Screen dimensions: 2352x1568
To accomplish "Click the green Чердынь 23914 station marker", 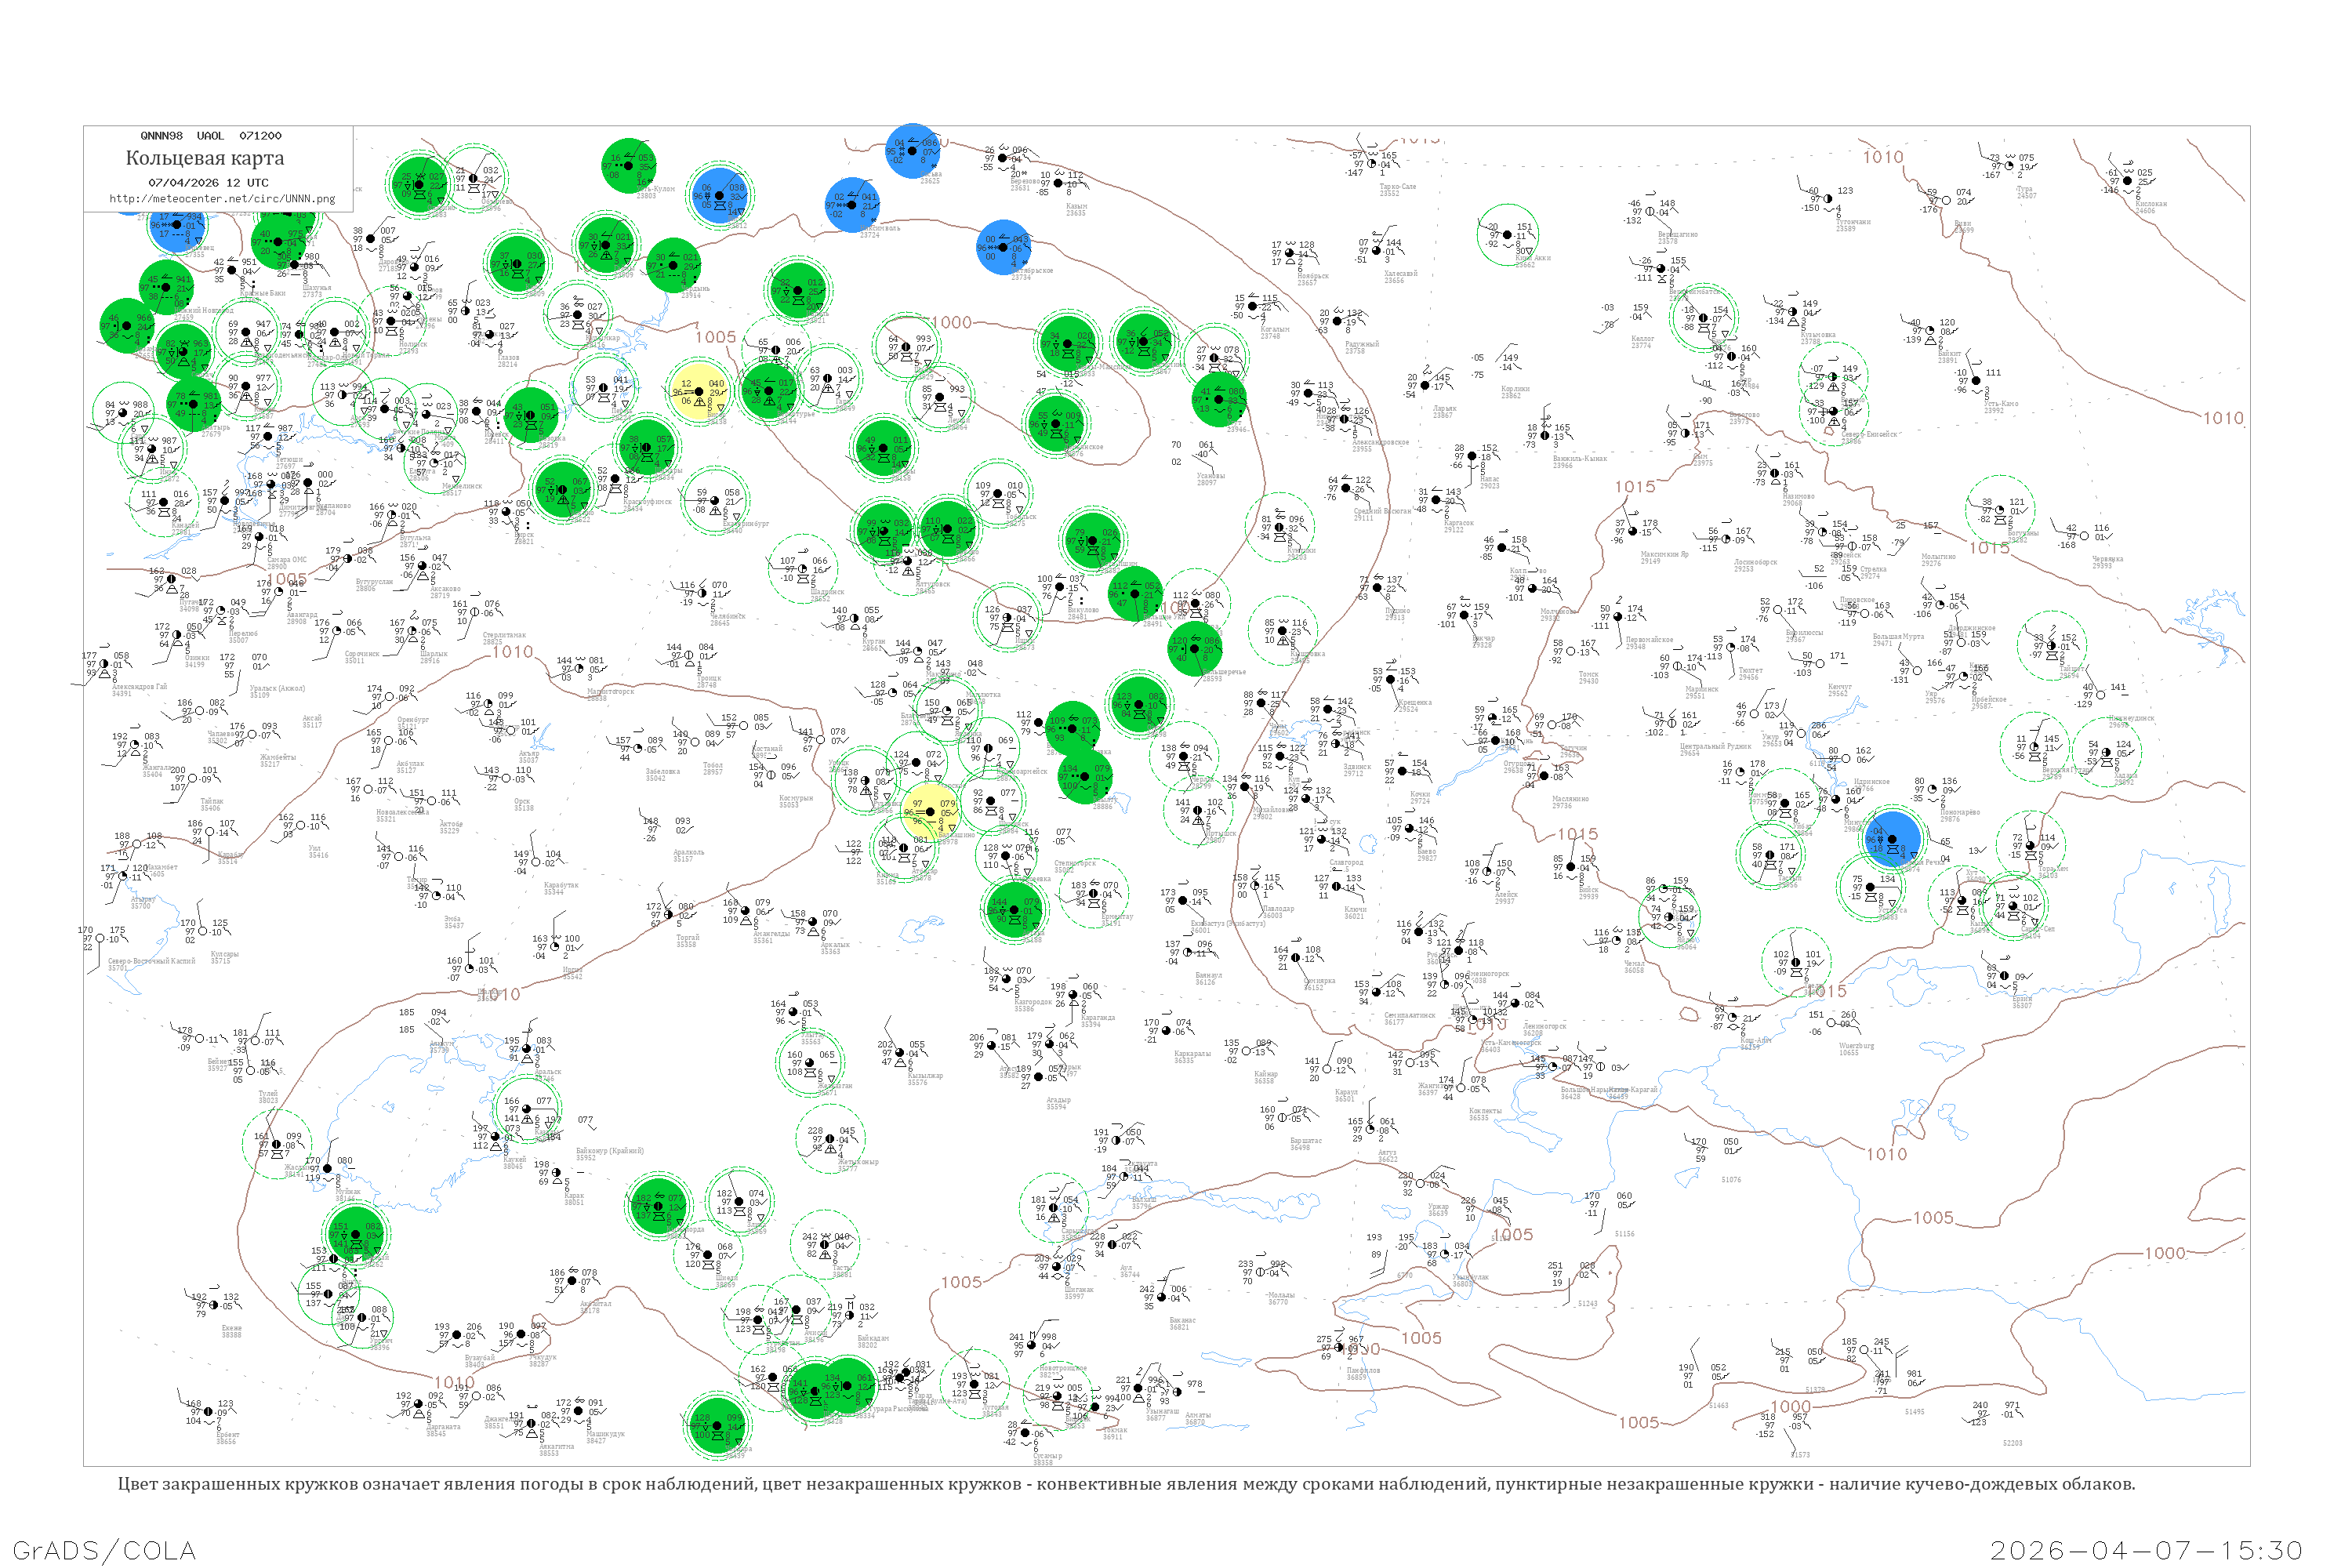I will pos(674,265).
